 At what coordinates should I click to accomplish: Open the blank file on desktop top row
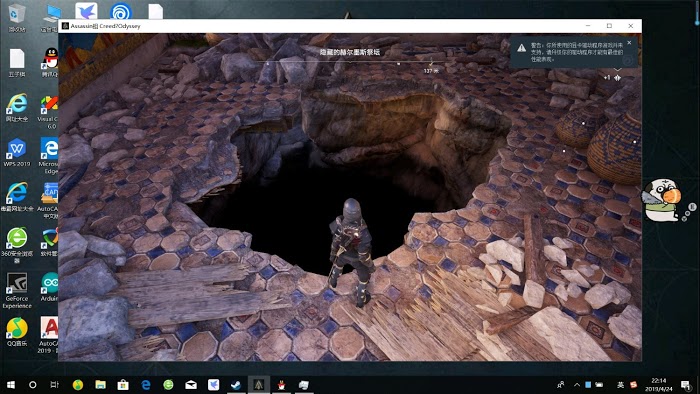click(155, 11)
